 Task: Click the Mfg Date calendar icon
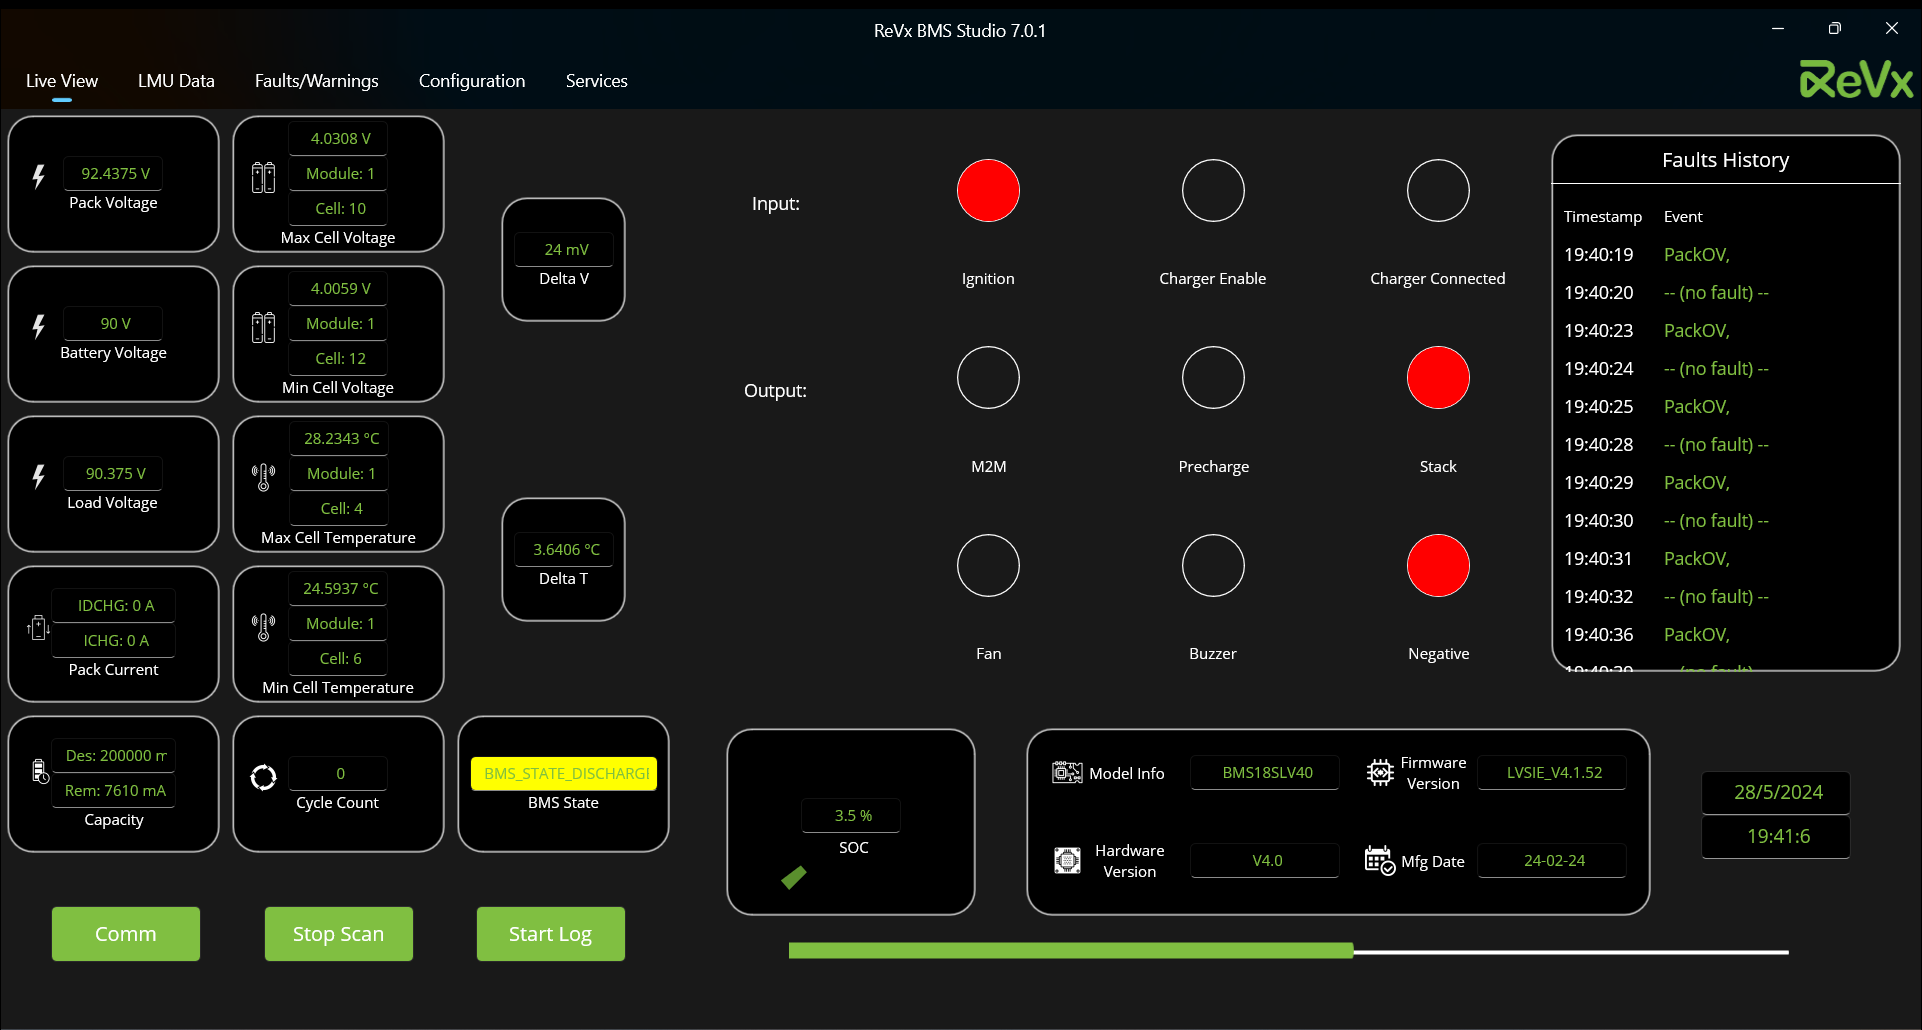[x=1380, y=860]
